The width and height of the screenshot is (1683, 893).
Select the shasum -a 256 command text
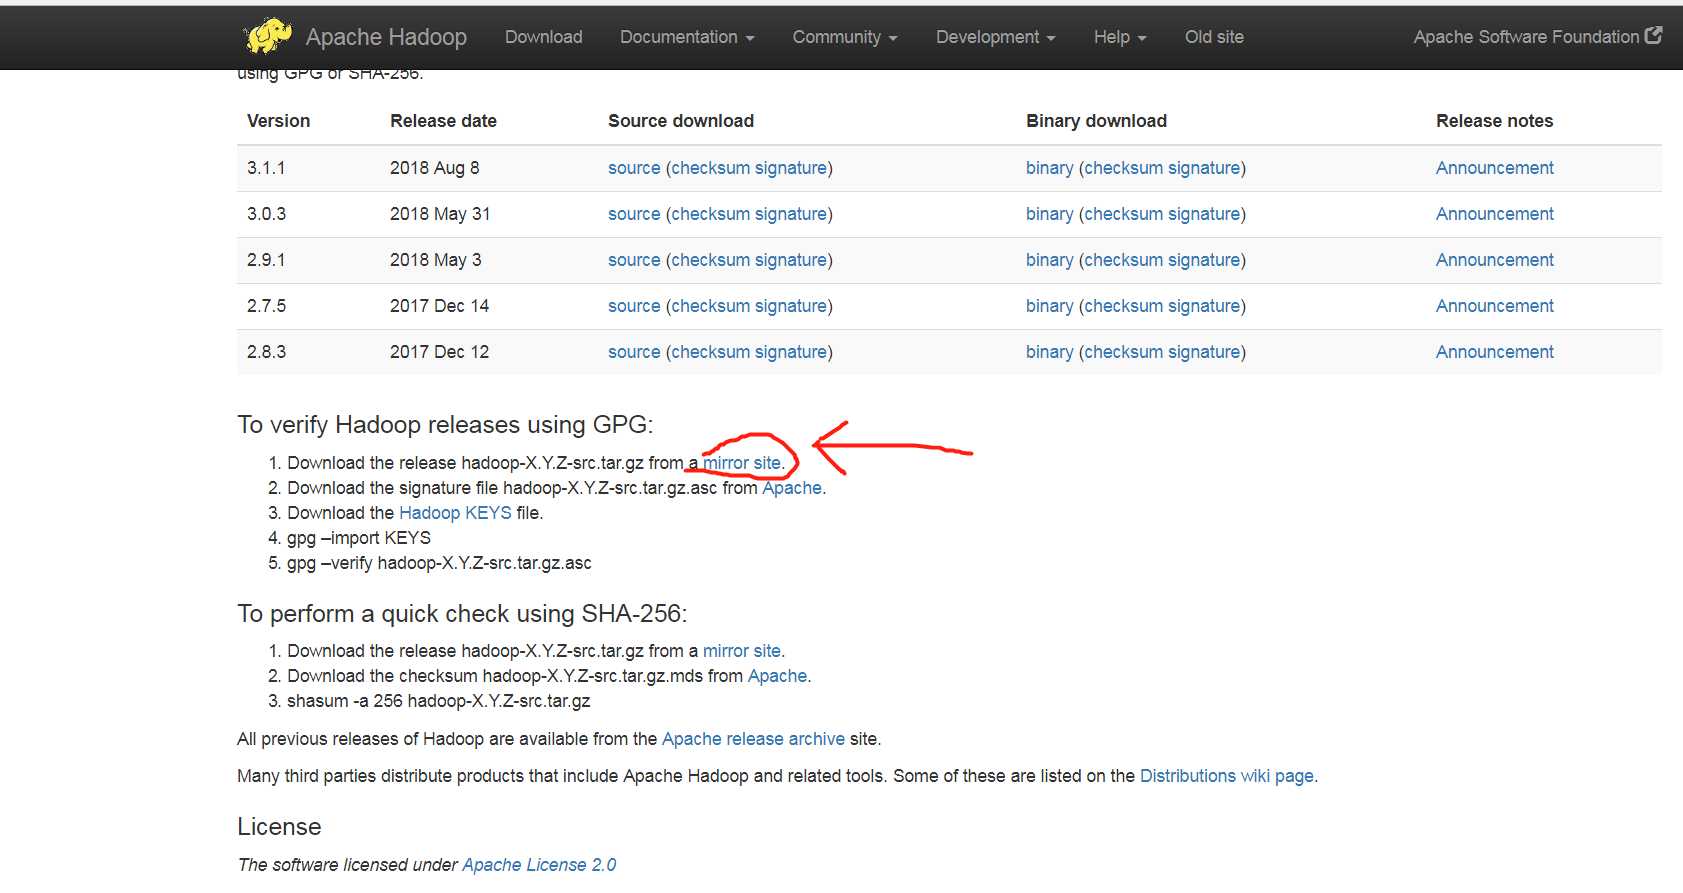click(438, 701)
